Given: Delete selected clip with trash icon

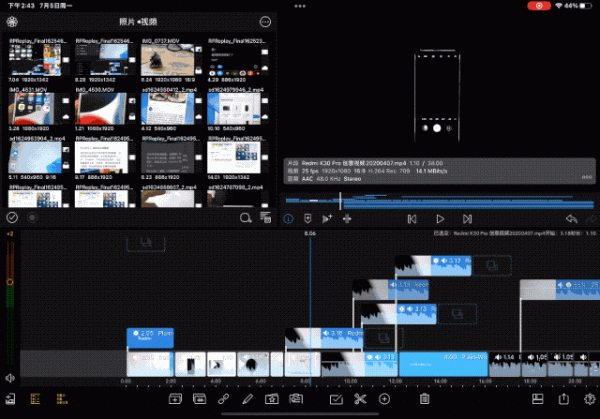Looking at the screenshot, I should point(425,399).
